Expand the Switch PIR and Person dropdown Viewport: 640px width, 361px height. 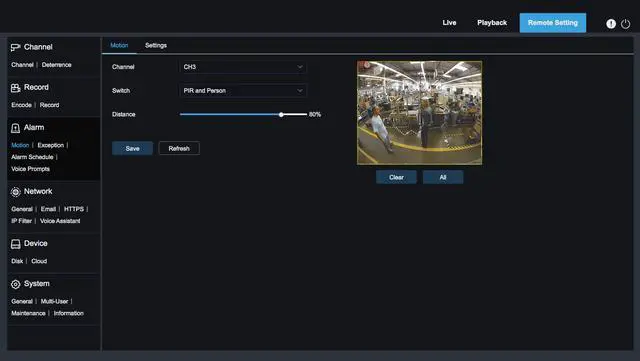[x=243, y=91]
